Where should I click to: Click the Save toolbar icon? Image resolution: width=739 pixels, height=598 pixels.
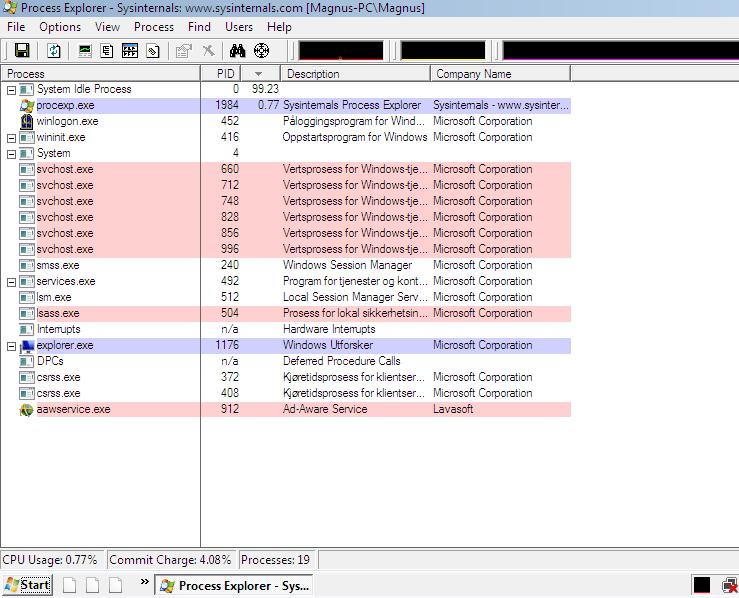(22, 50)
